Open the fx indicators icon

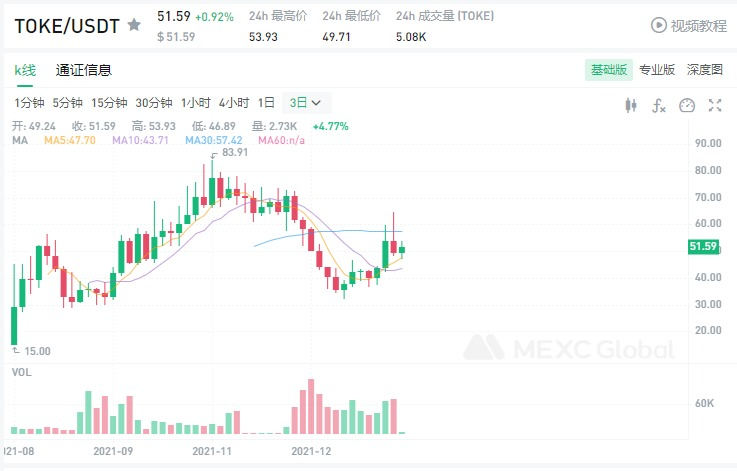click(x=659, y=105)
